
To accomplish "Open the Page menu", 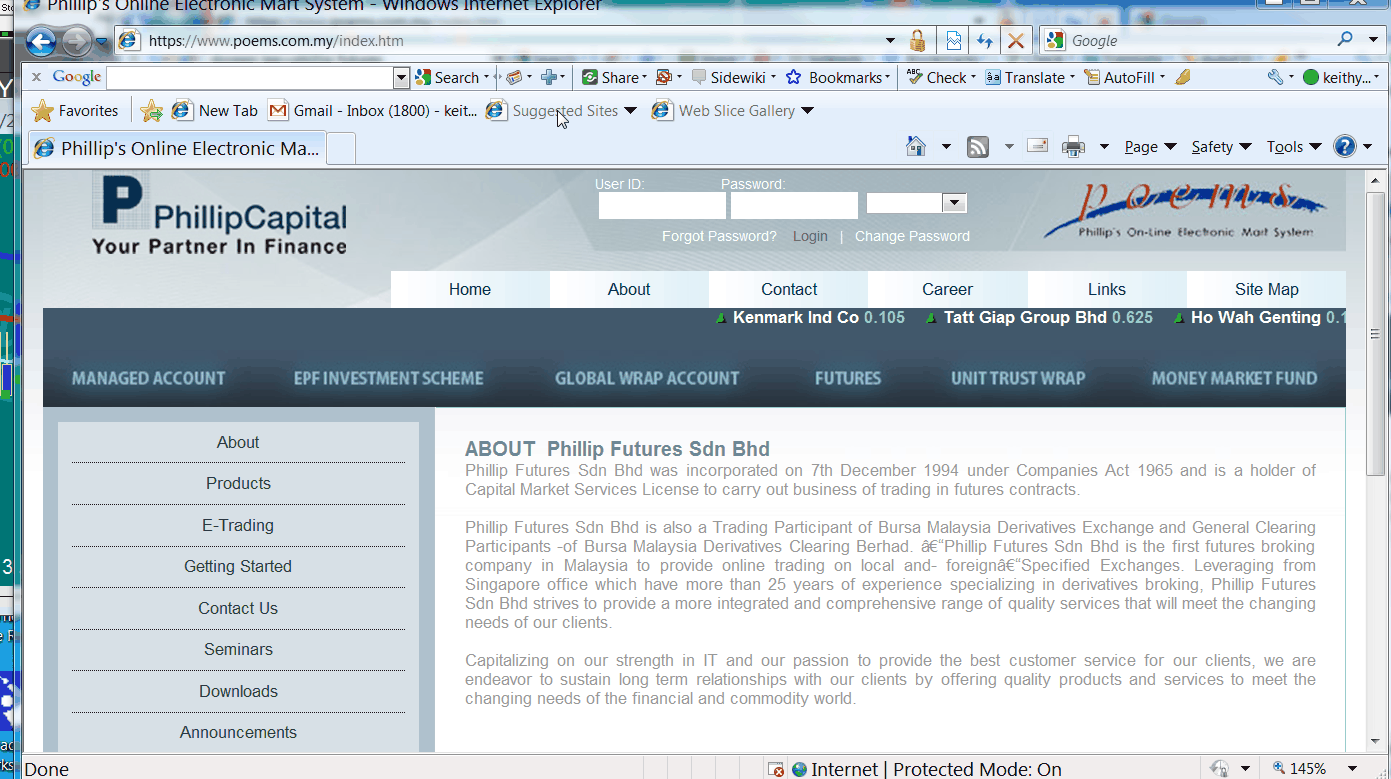I will coord(1150,147).
